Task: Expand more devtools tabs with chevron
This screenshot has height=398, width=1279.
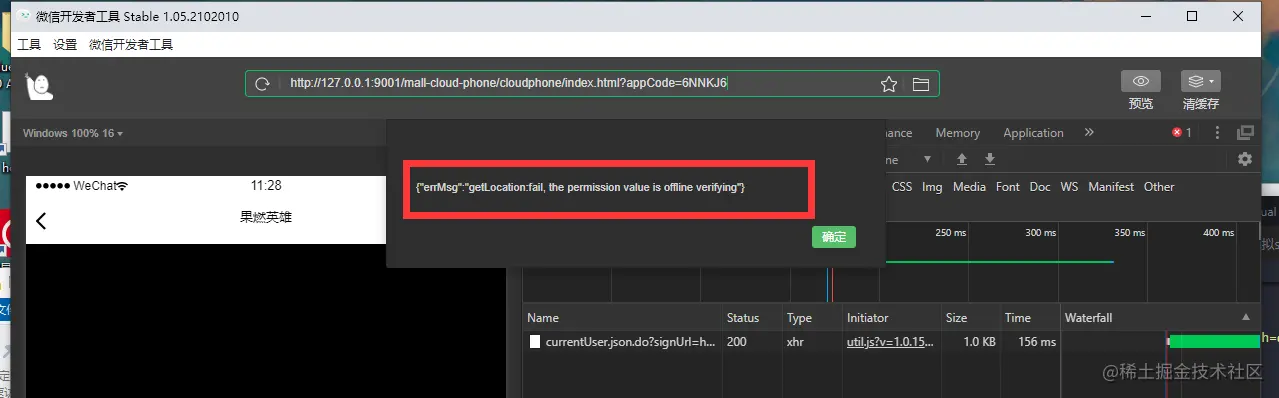Action: 1089,132
